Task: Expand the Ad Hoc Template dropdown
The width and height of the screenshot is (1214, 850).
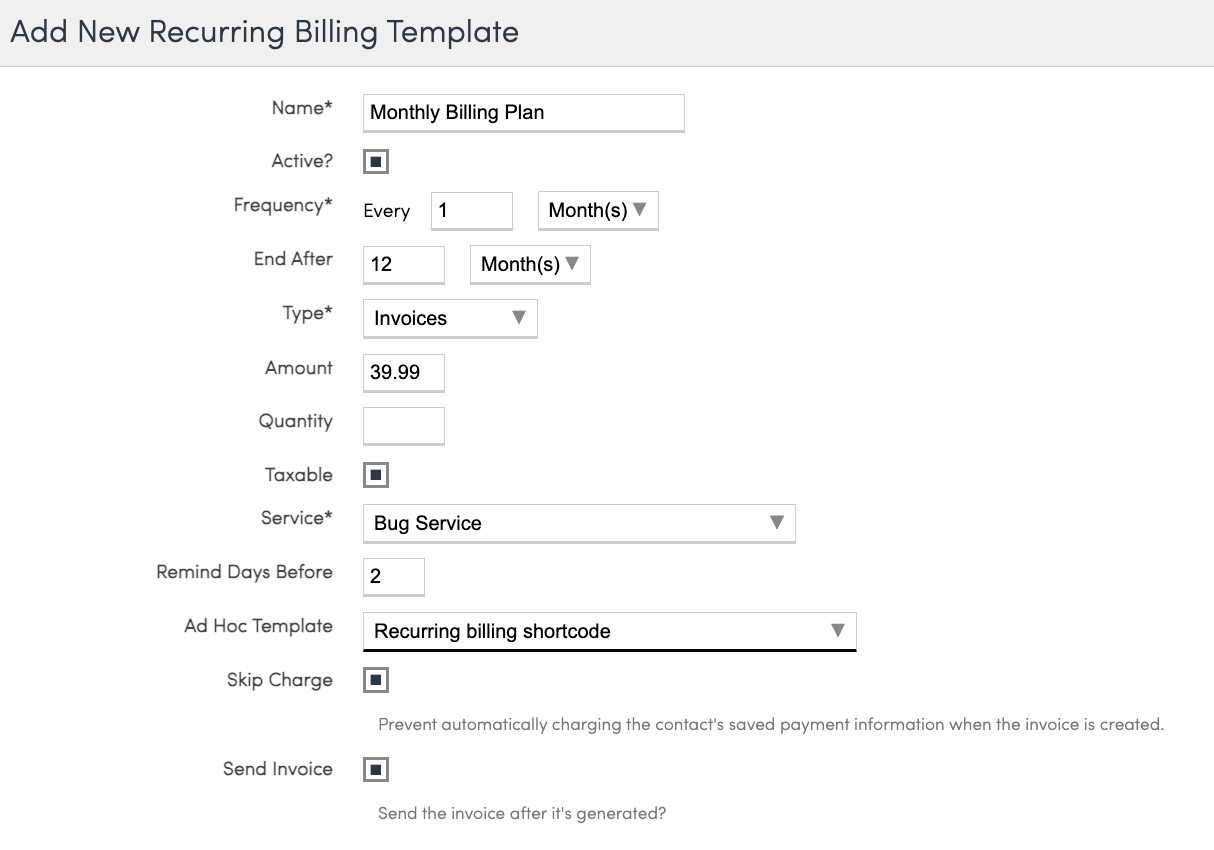Action: [x=609, y=632]
